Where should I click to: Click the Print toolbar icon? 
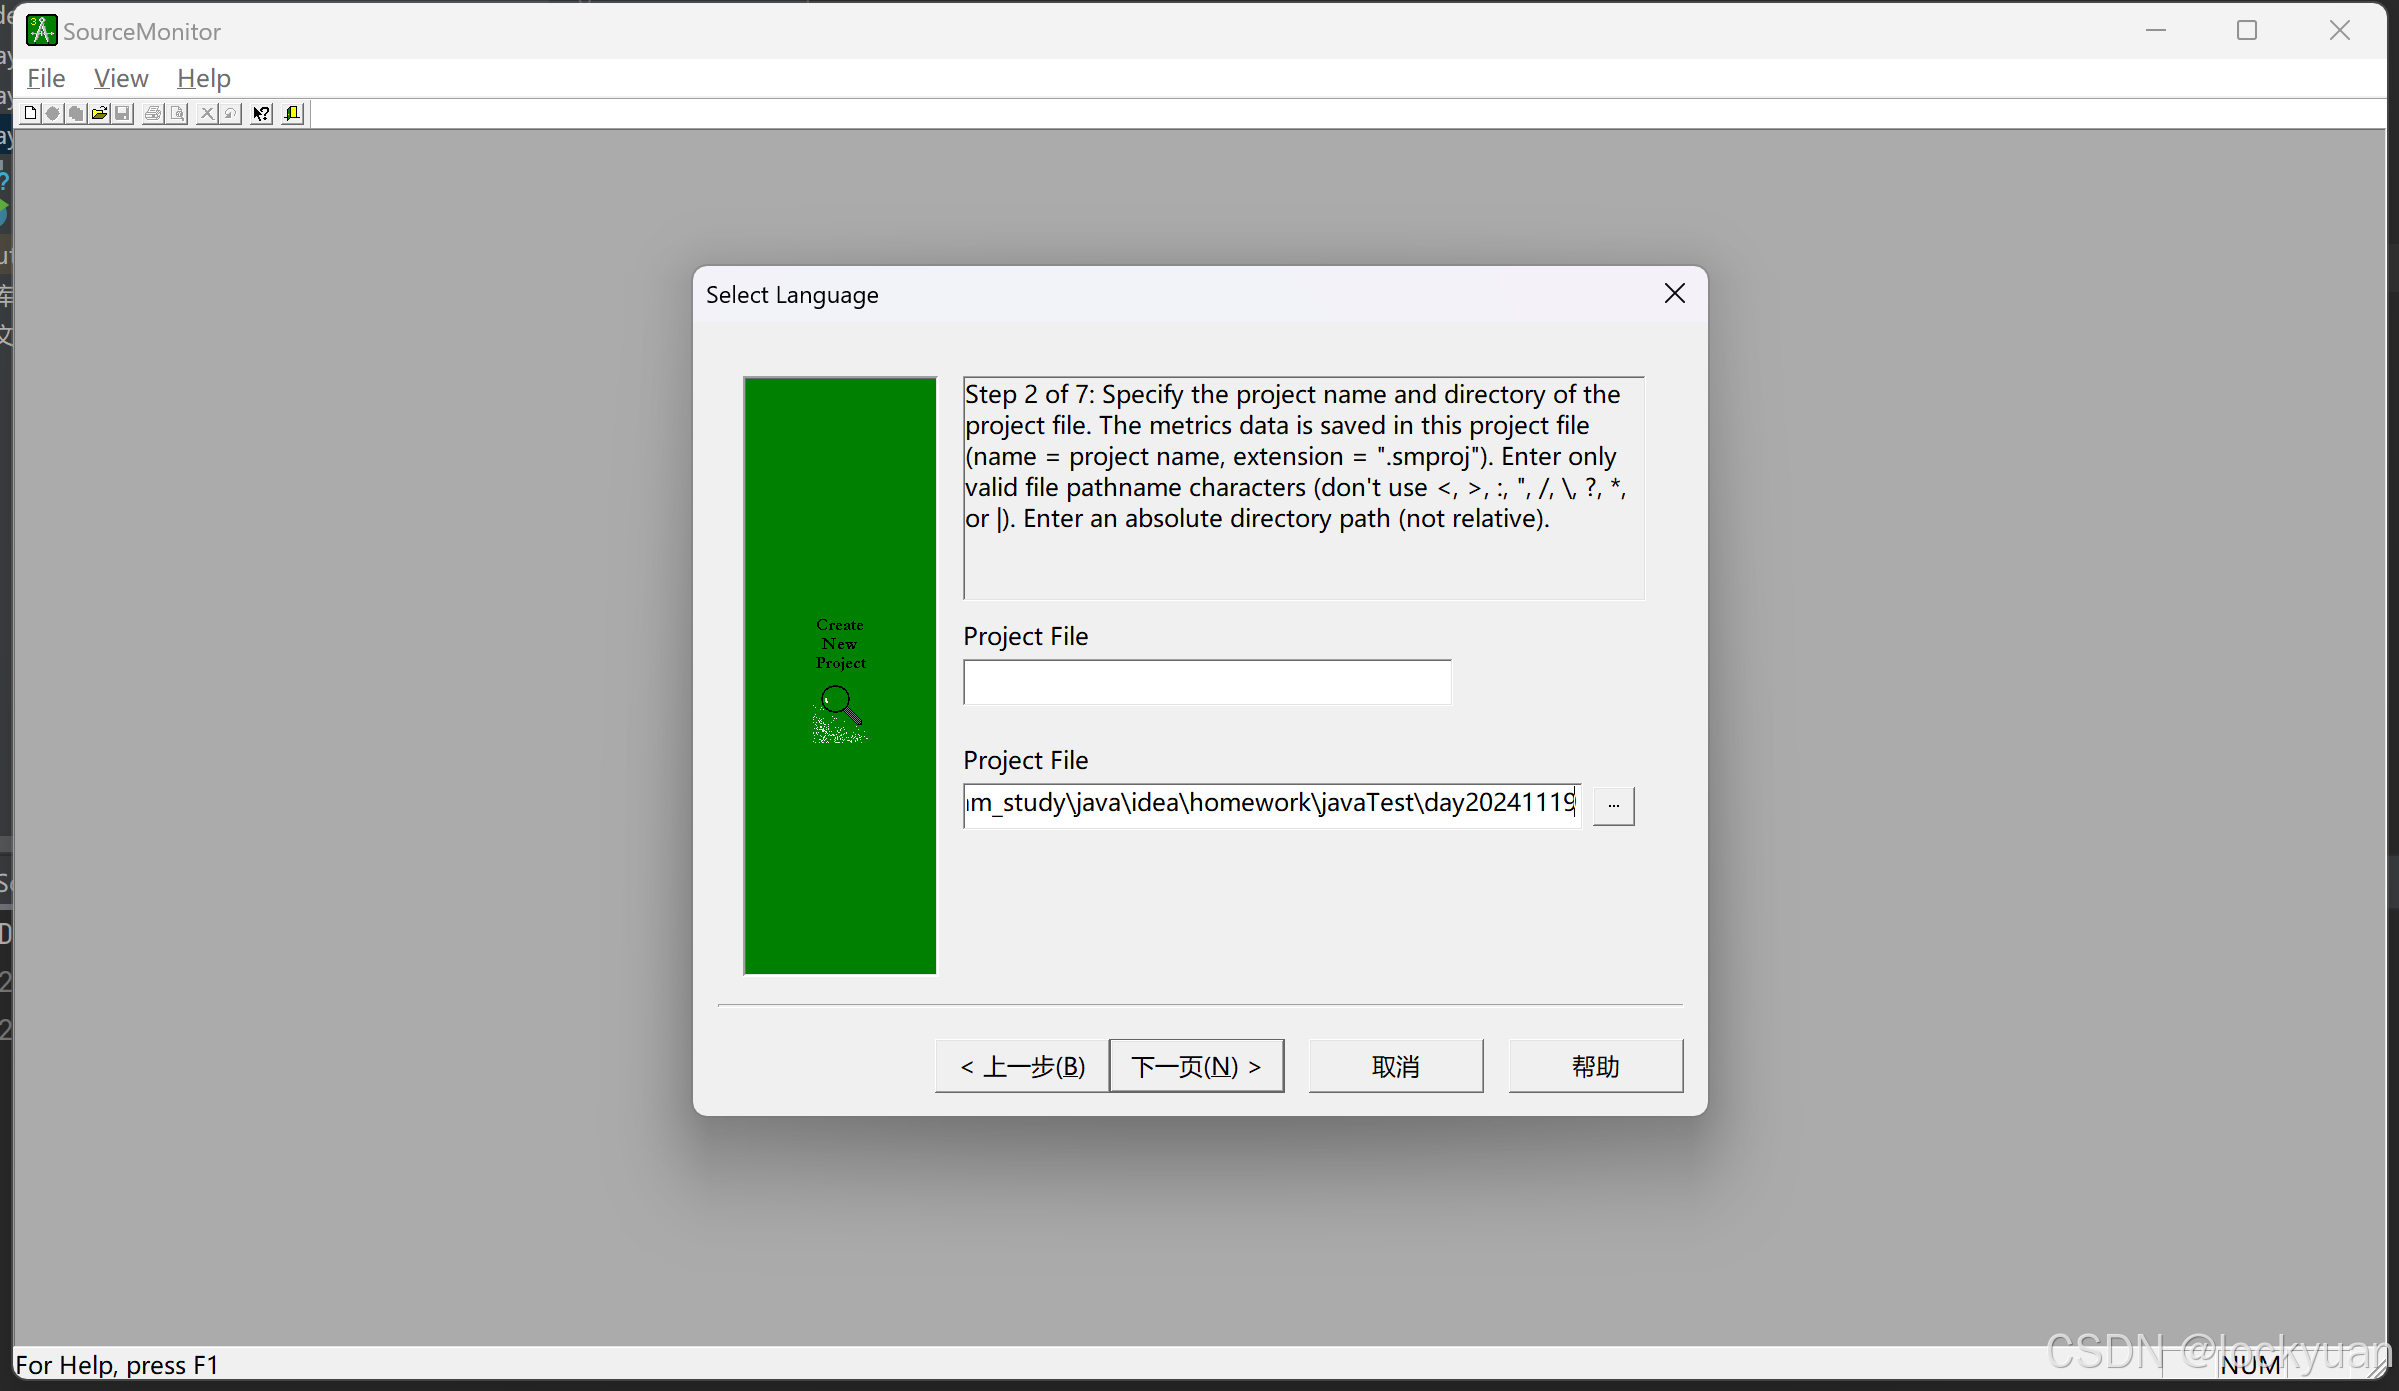153,113
